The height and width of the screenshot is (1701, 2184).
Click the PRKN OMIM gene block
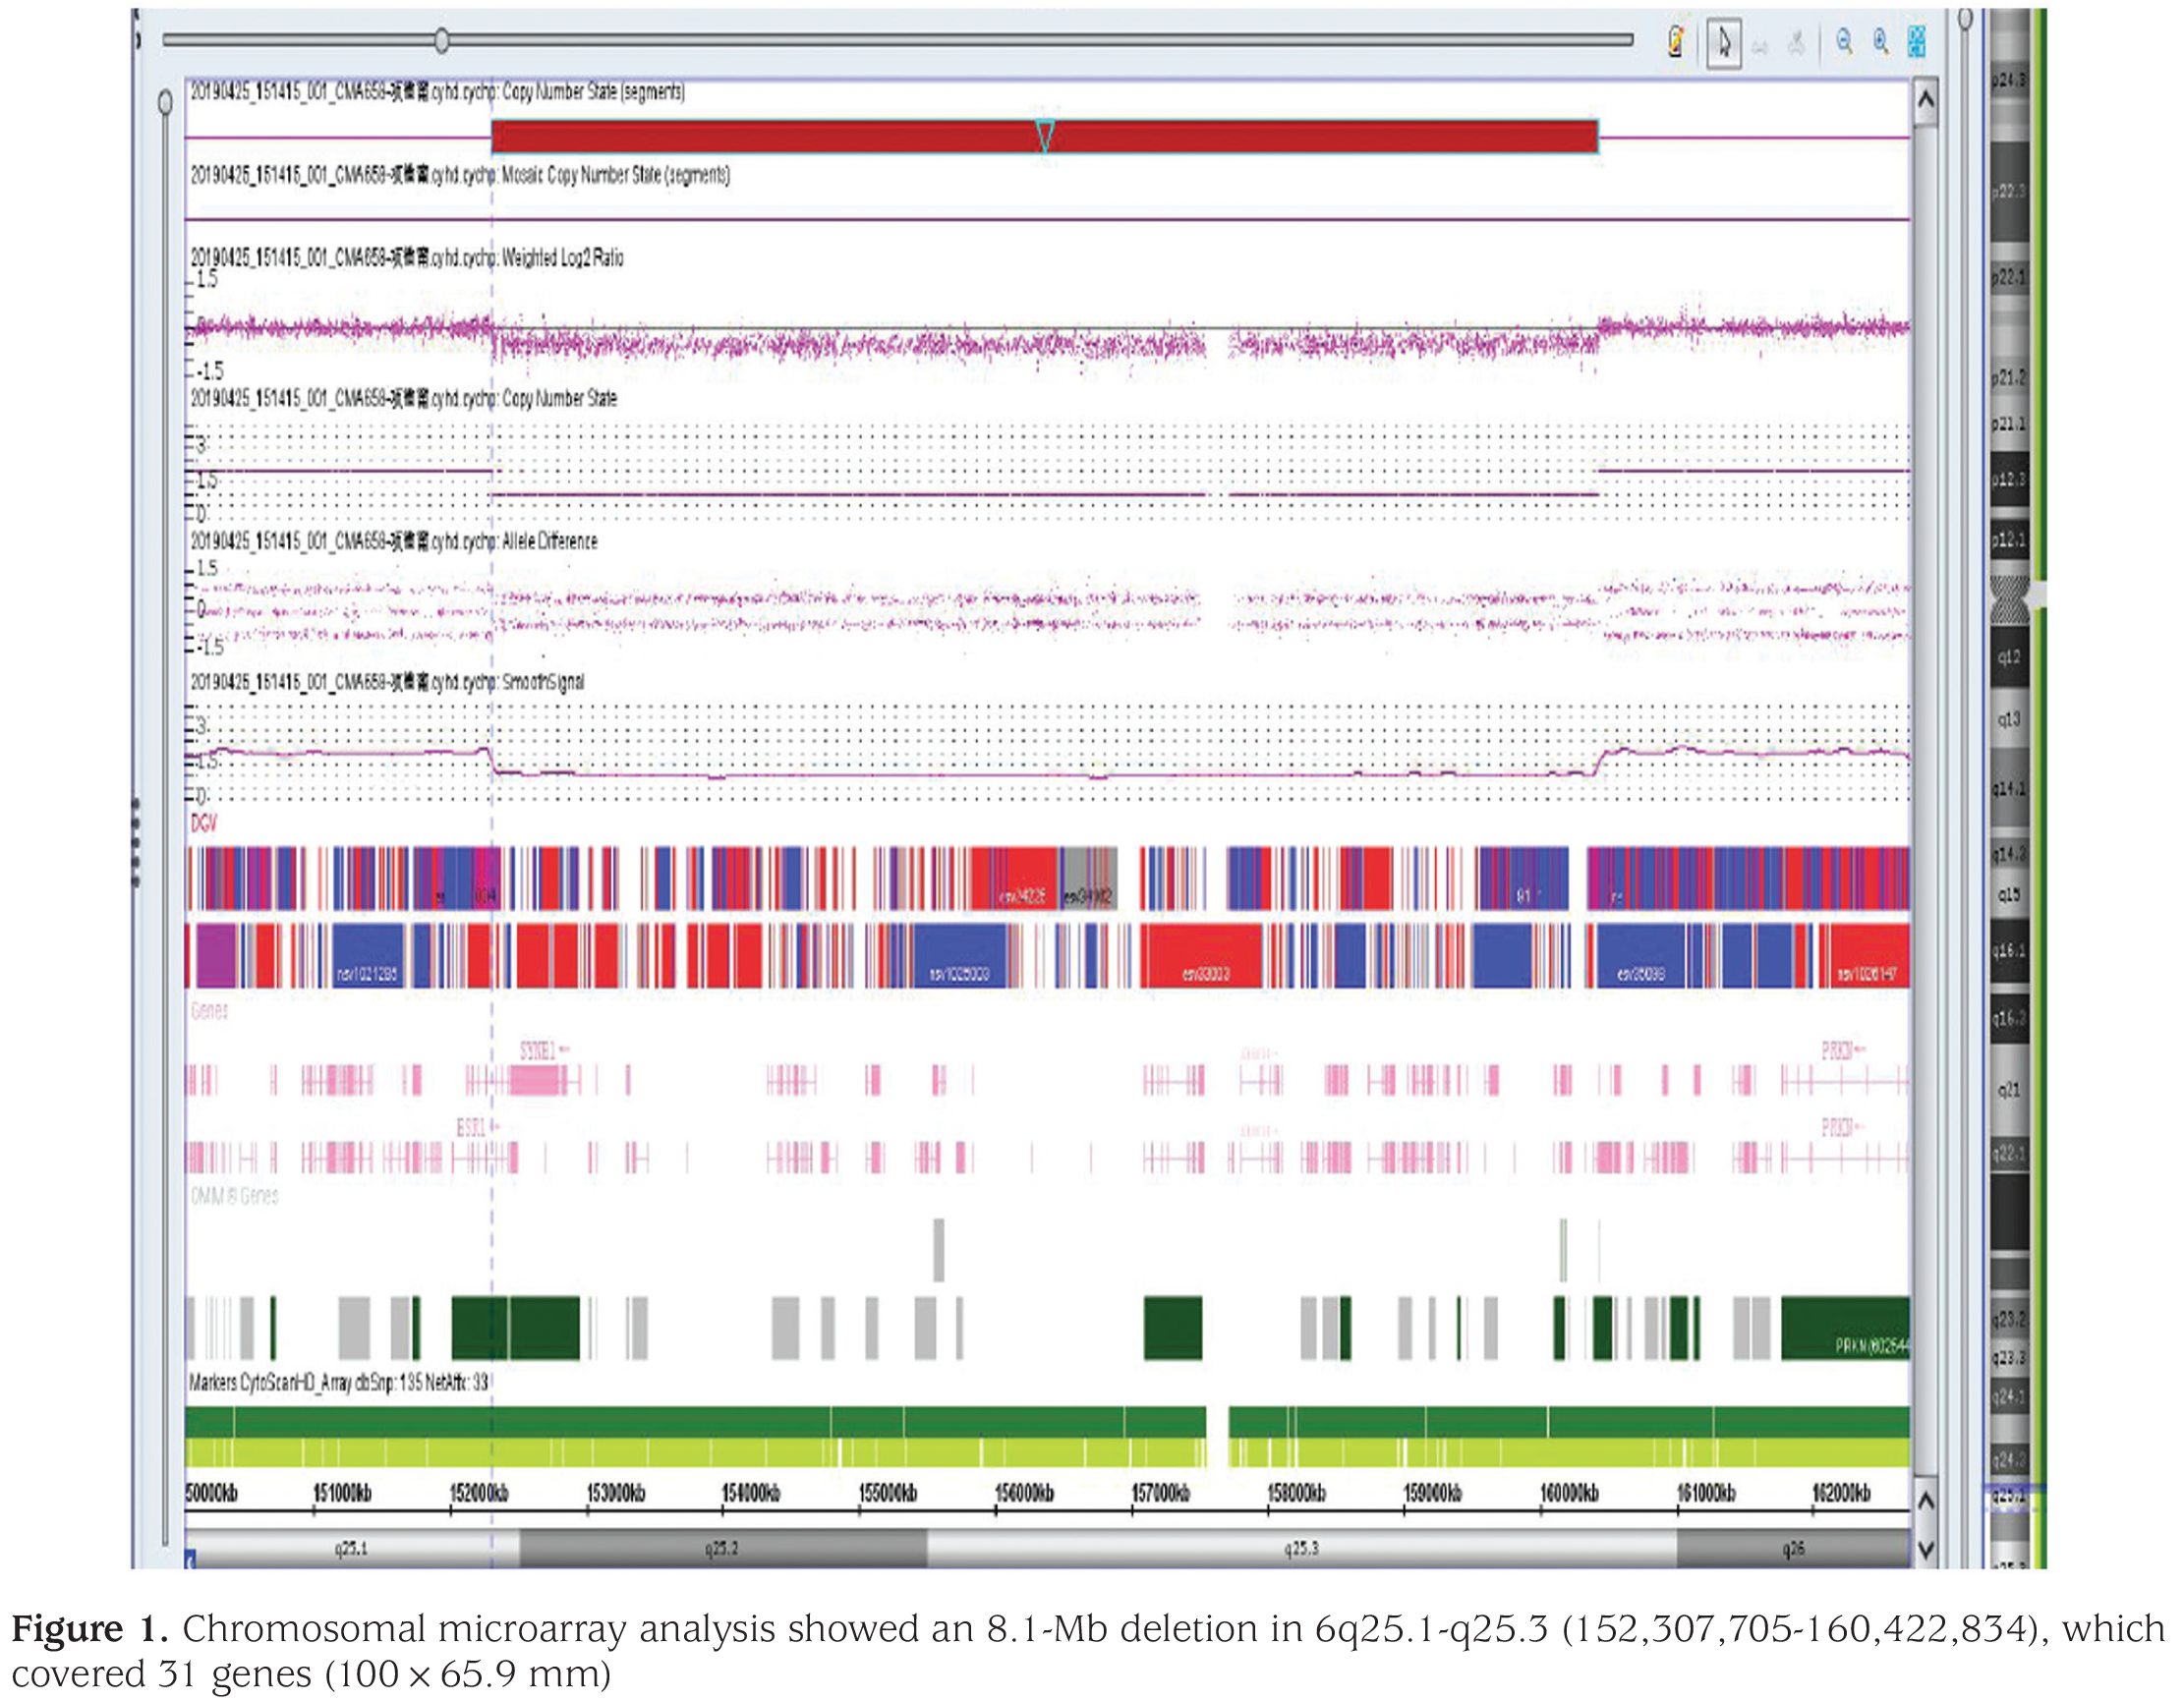point(1845,1328)
